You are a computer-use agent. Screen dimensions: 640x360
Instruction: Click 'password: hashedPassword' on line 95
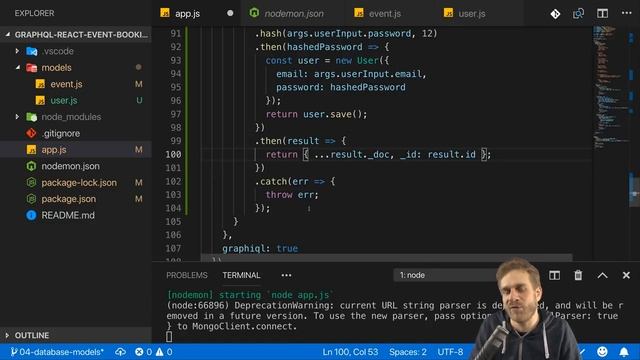click(x=341, y=87)
